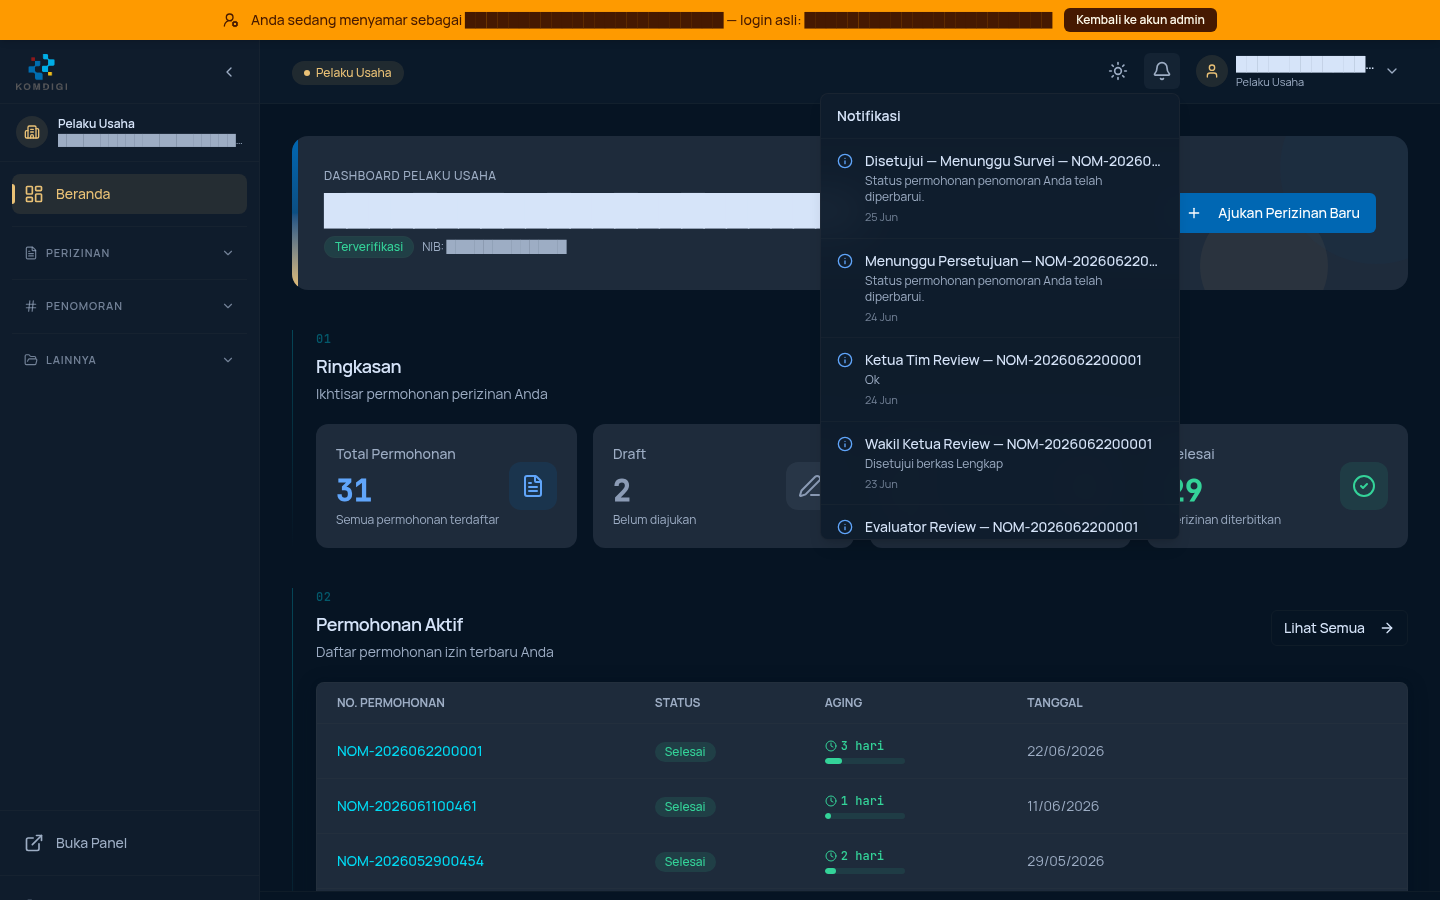Image resolution: width=1440 pixels, height=900 pixels.
Task: Collapse the sidebar with the chevron
Action: (x=229, y=72)
